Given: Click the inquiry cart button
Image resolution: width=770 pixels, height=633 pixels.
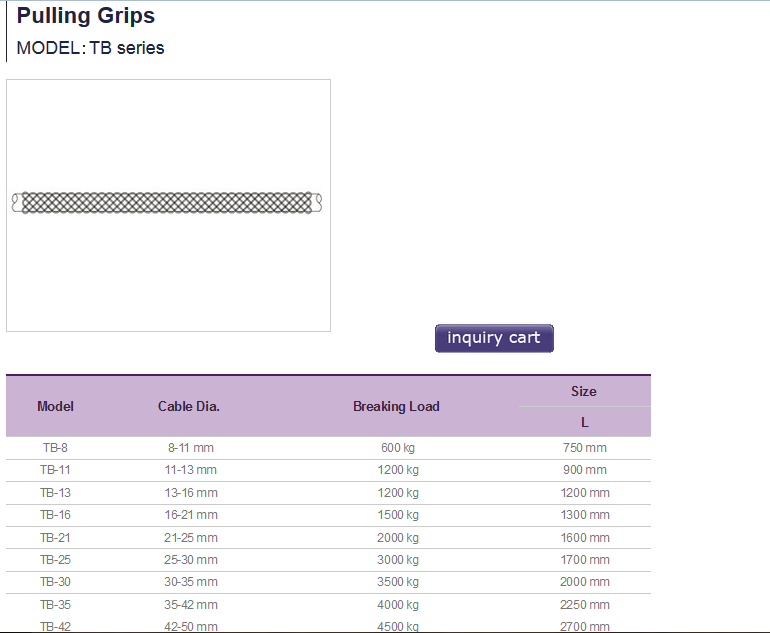Looking at the screenshot, I should (494, 338).
